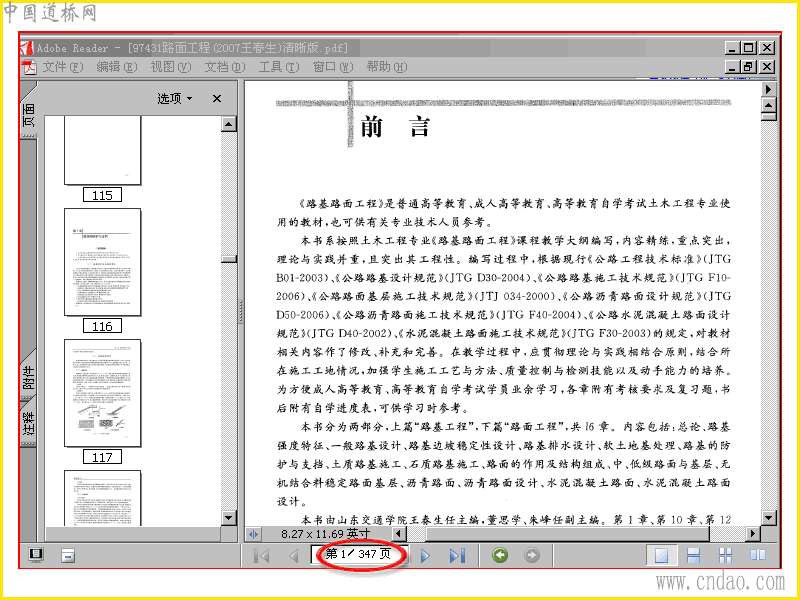
Task: Open the 选项 dropdown in pages panel
Action: [174, 98]
